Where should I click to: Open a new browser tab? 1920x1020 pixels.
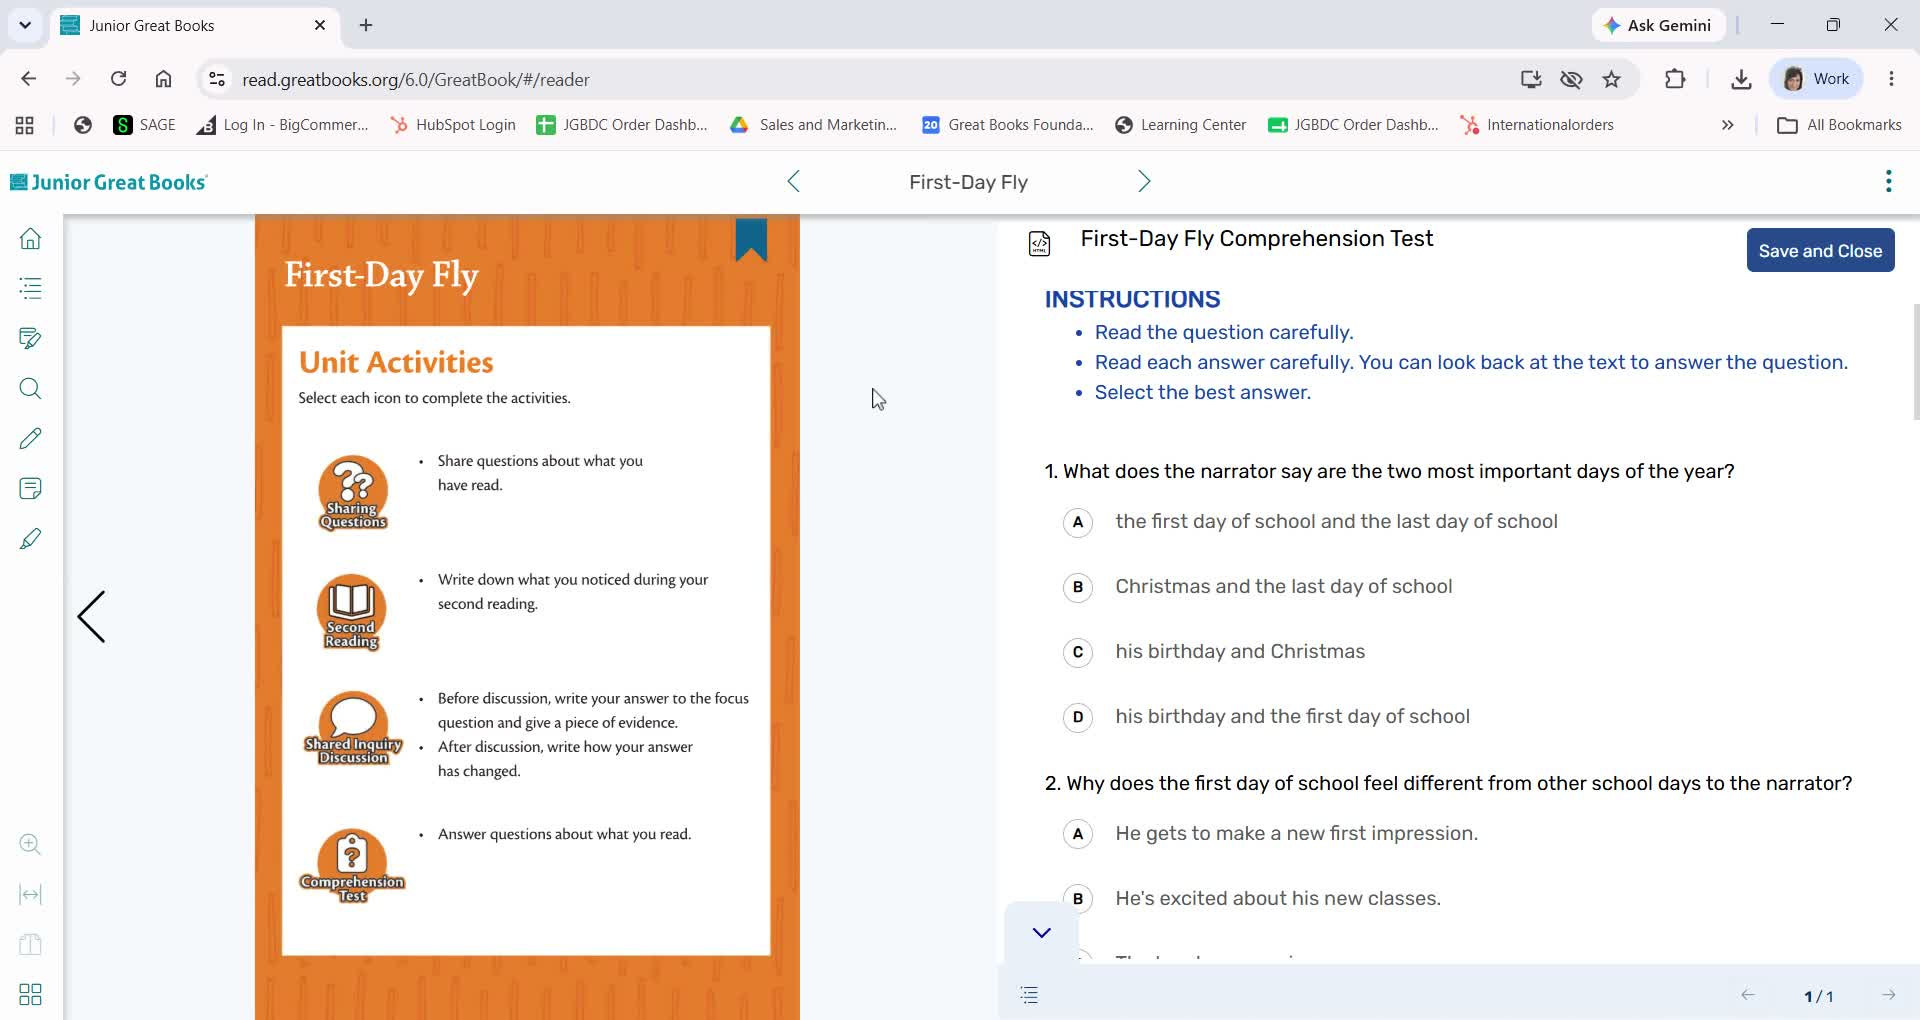pyautogui.click(x=366, y=25)
